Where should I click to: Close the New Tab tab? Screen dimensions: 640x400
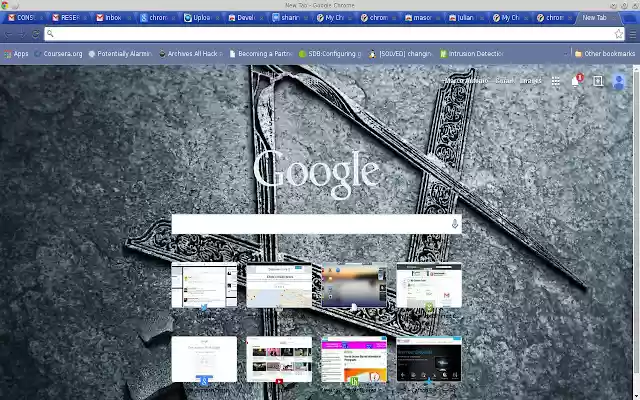pyautogui.click(x=613, y=18)
